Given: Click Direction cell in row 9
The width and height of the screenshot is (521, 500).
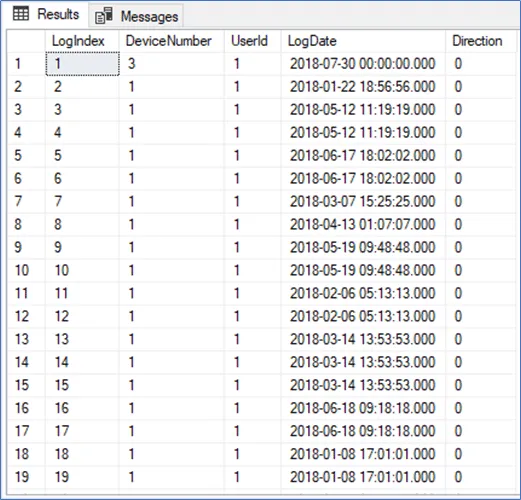Looking at the screenshot, I should pos(480,247).
